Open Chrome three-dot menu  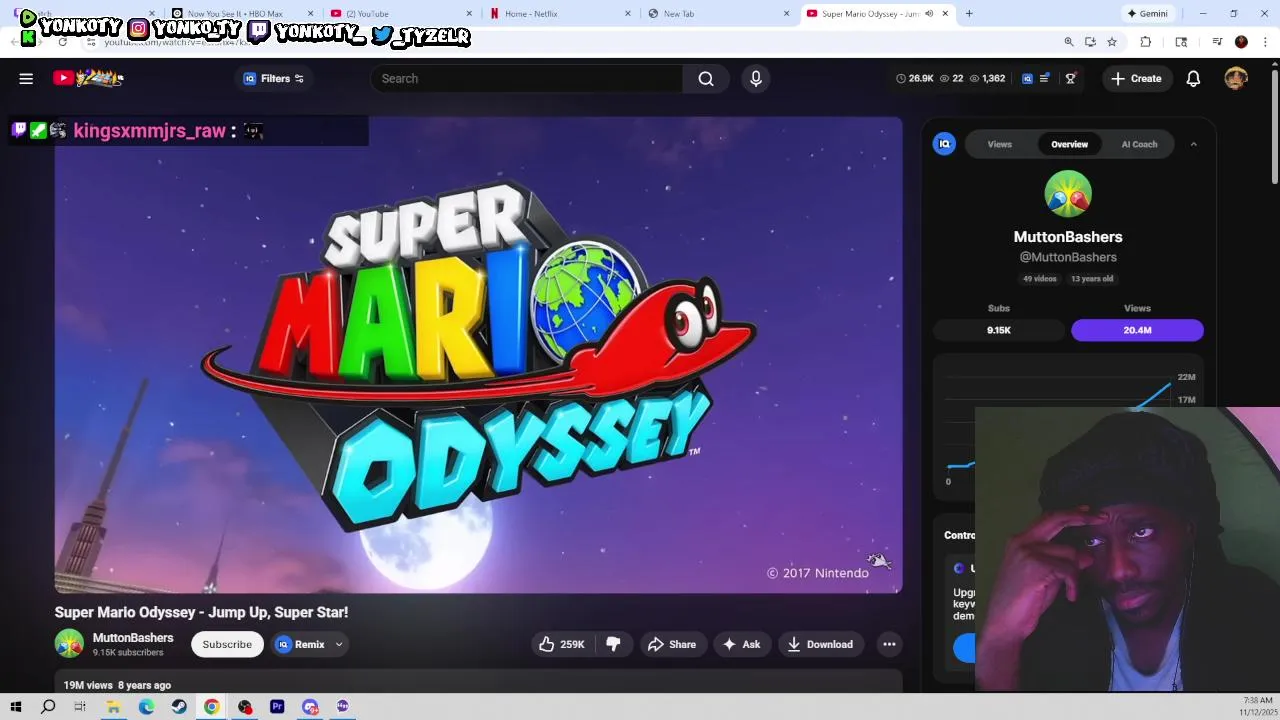pyautogui.click(x=1266, y=41)
